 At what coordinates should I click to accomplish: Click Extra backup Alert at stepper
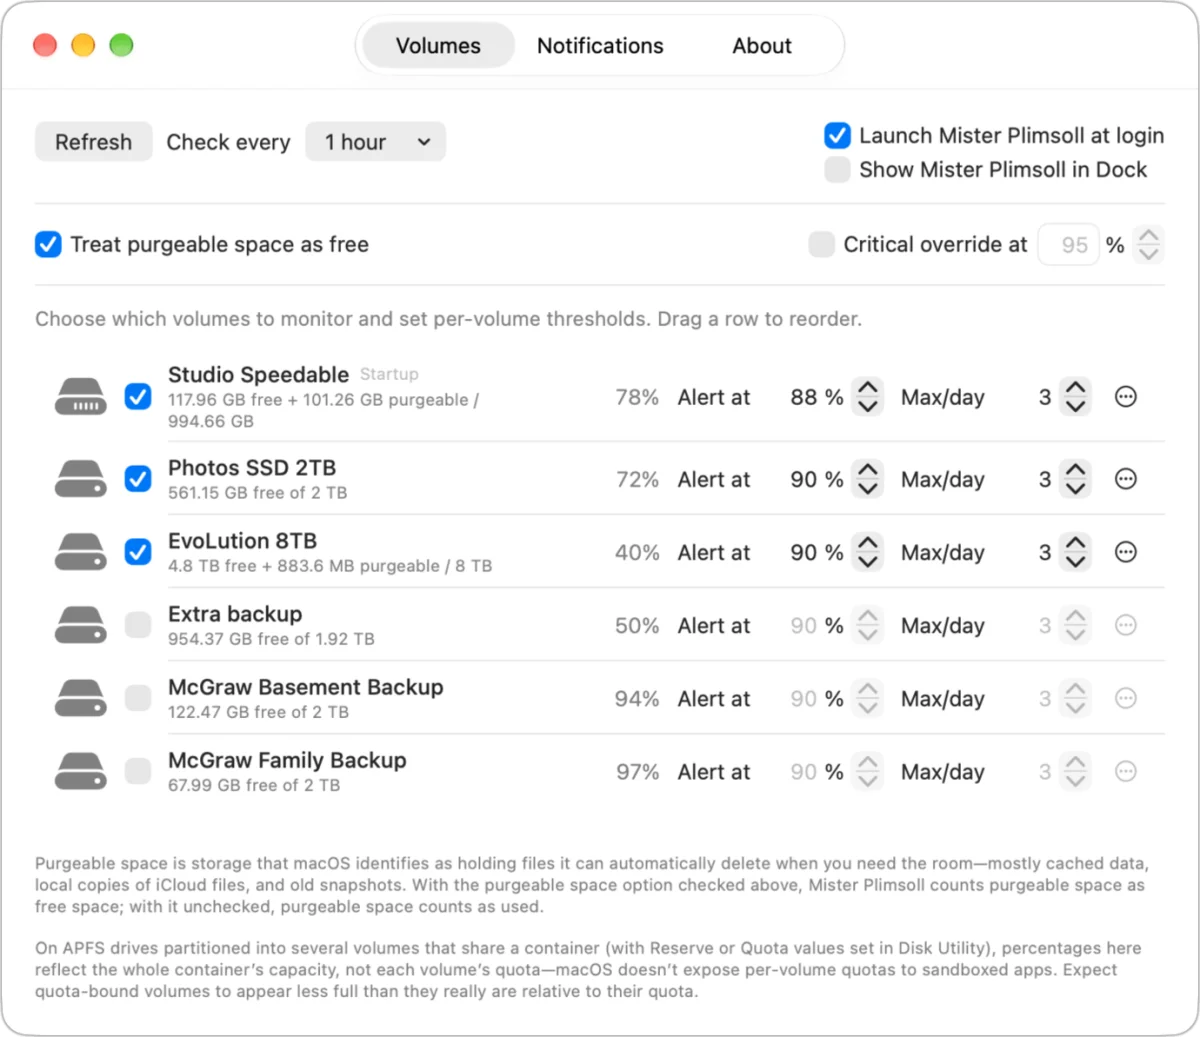[x=868, y=625]
